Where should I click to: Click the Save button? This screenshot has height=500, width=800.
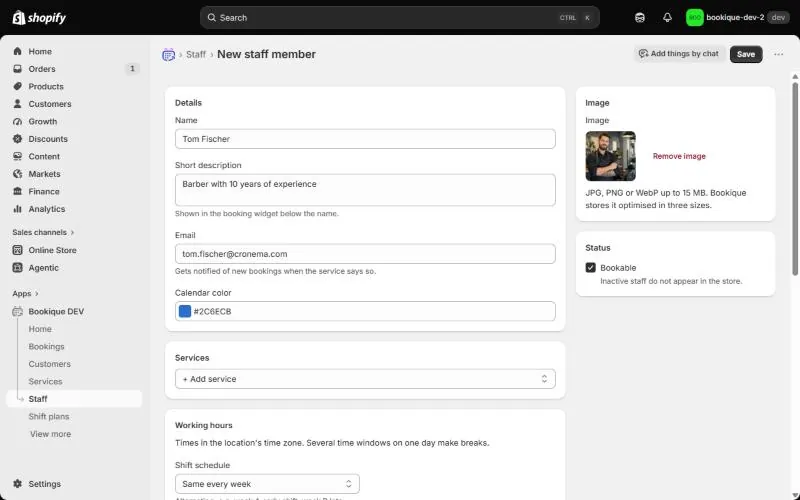point(746,54)
